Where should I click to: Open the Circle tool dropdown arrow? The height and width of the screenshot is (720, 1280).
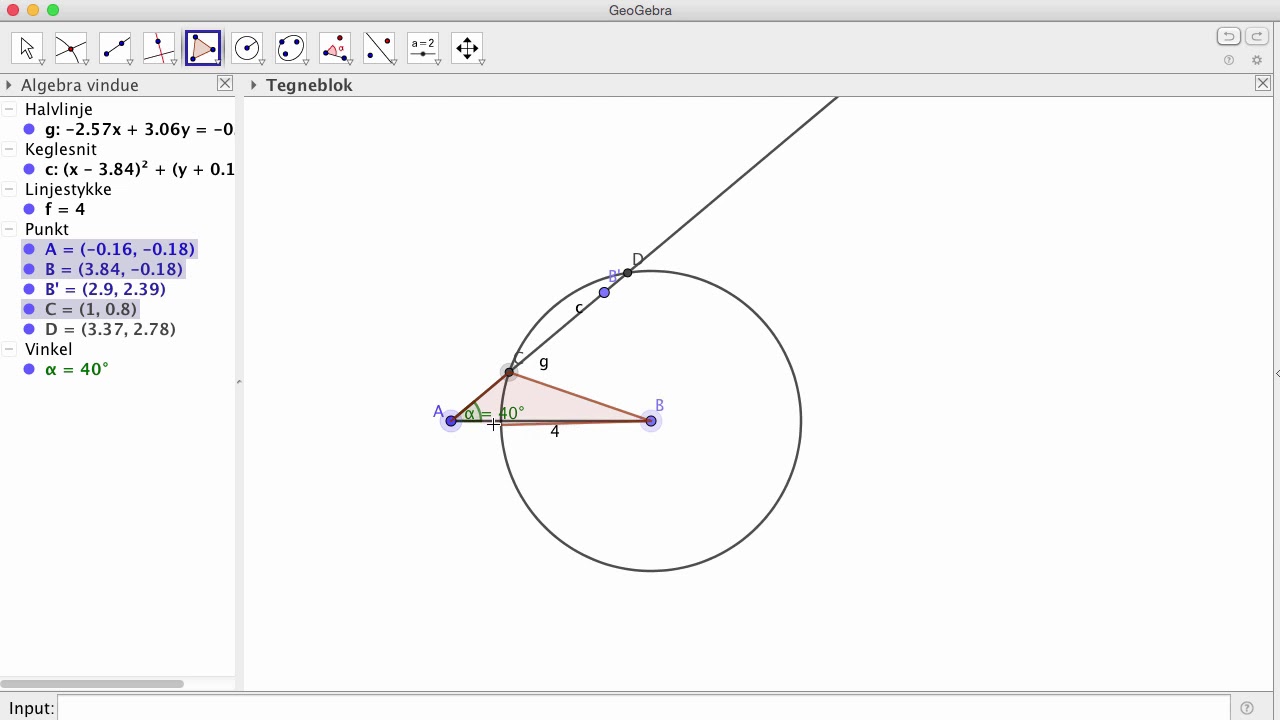[x=261, y=63]
